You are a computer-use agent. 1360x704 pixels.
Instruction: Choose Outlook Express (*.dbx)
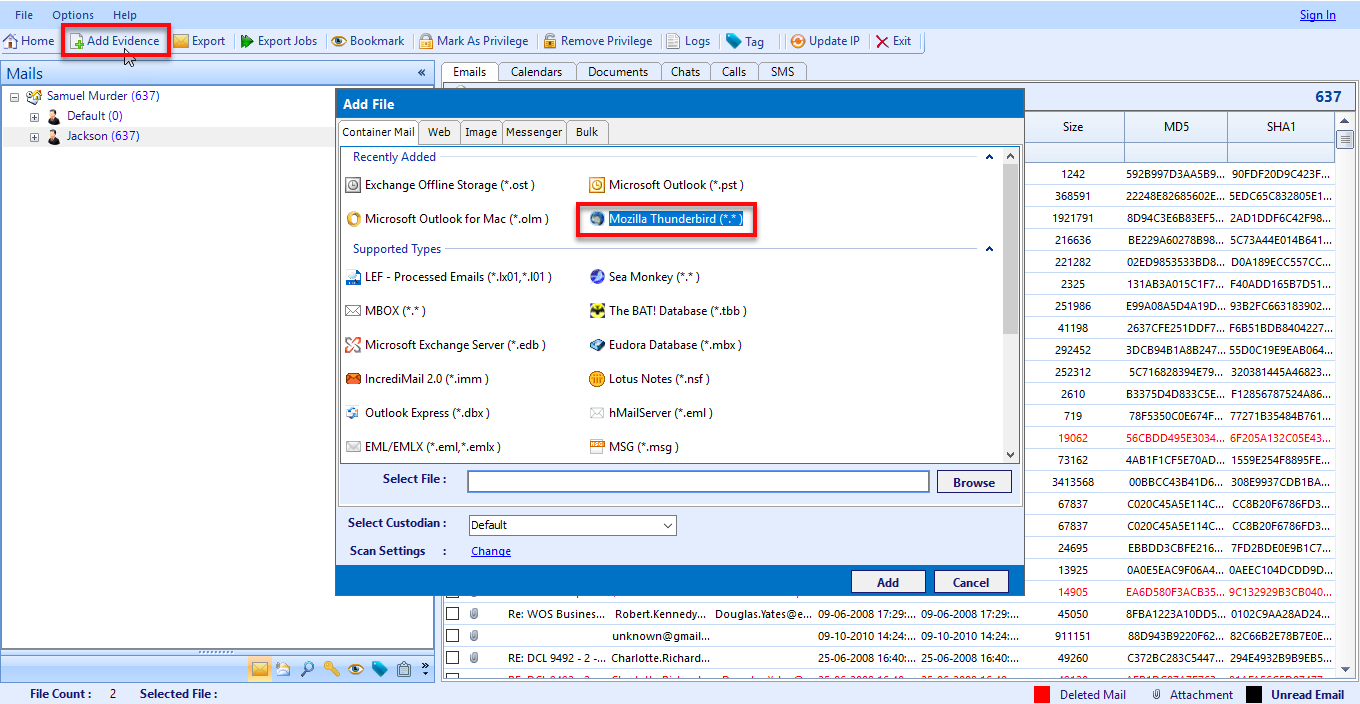click(417, 413)
